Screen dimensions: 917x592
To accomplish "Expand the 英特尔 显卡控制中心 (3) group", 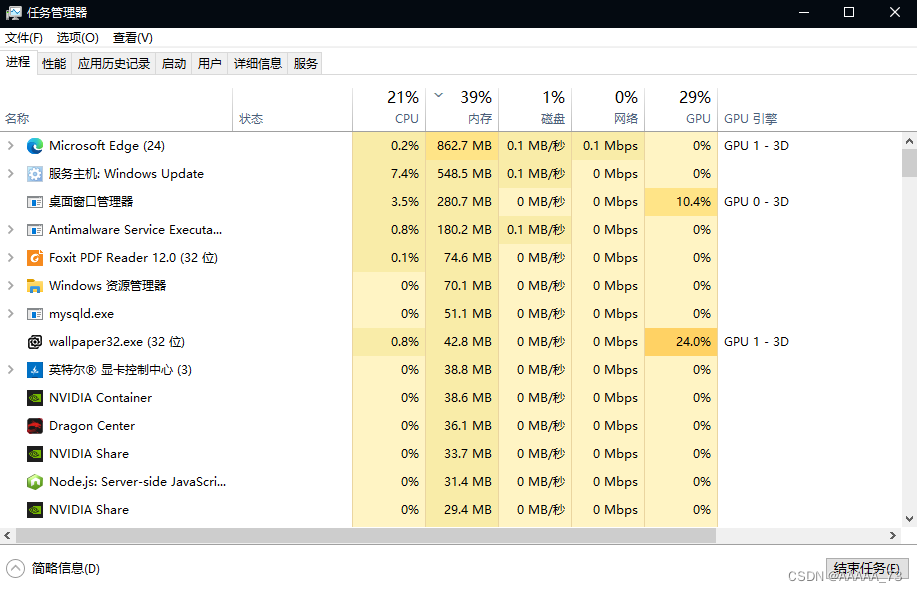I will point(11,370).
